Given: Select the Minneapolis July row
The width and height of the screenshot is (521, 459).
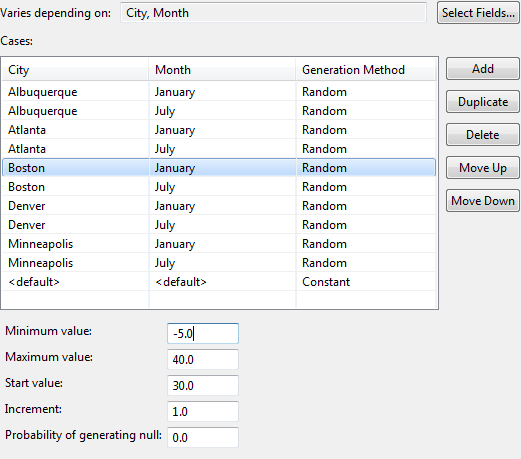Looking at the screenshot, I should click(x=219, y=263).
